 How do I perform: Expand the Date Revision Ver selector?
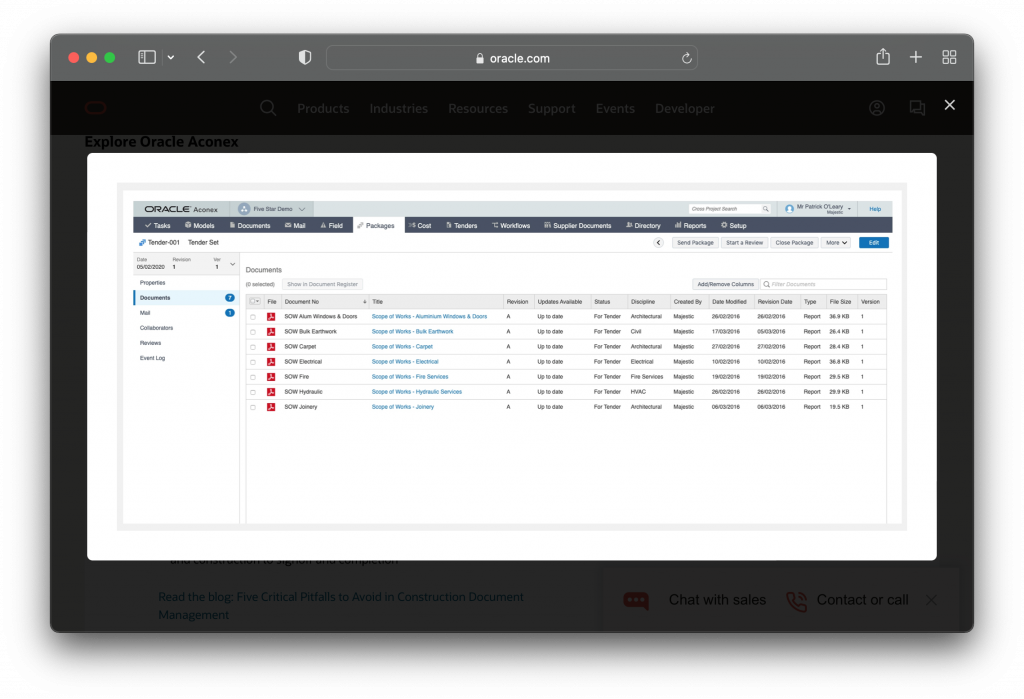click(232, 265)
